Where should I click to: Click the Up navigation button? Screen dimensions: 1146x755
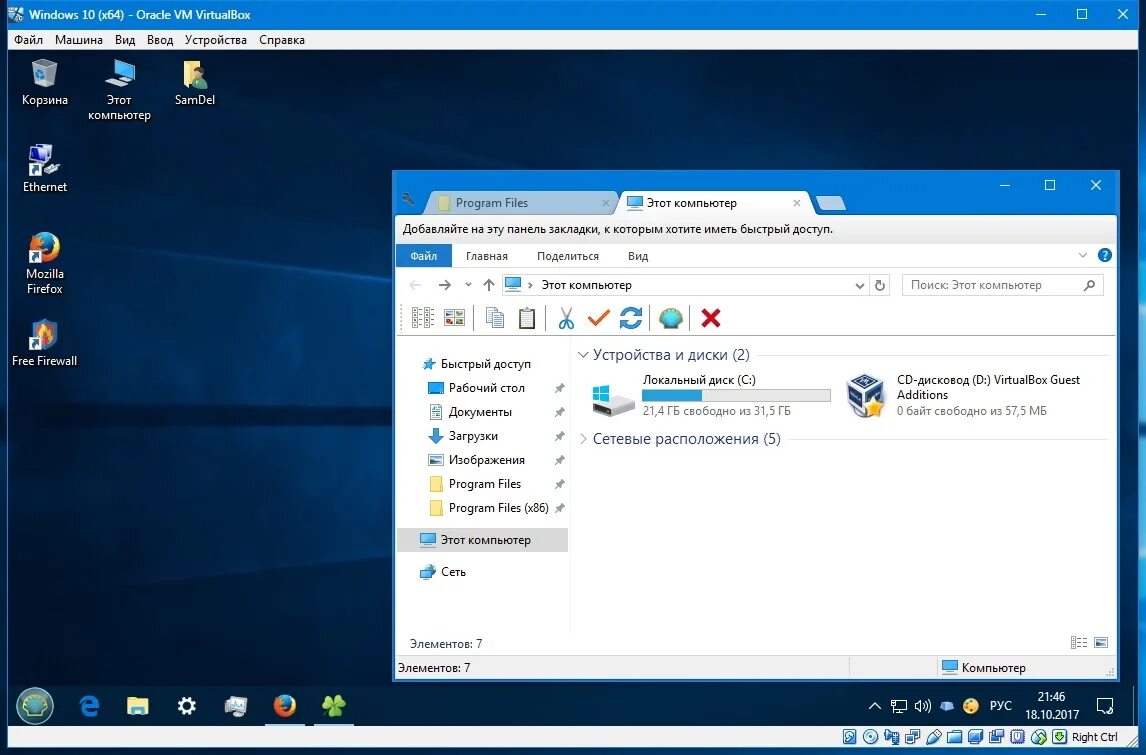click(489, 285)
